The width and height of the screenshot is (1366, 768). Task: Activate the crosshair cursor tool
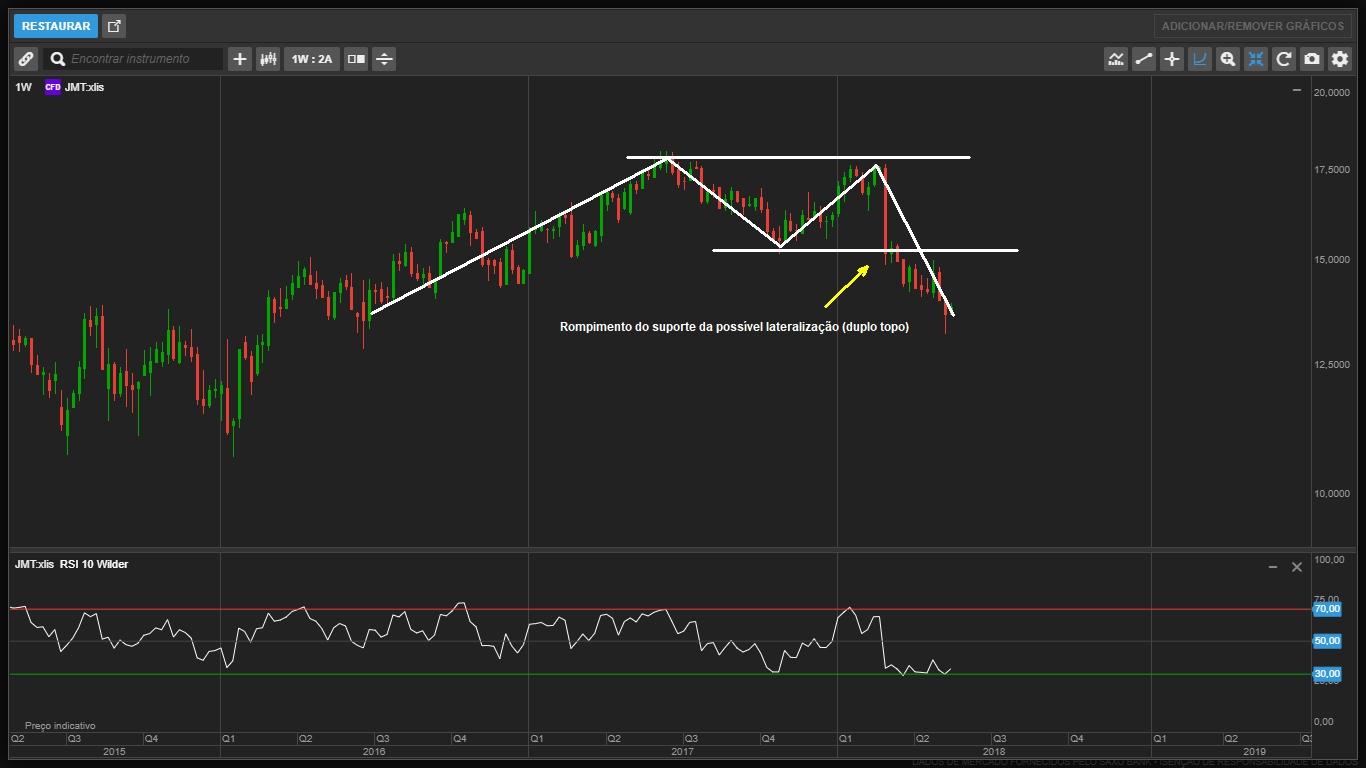(1172, 59)
